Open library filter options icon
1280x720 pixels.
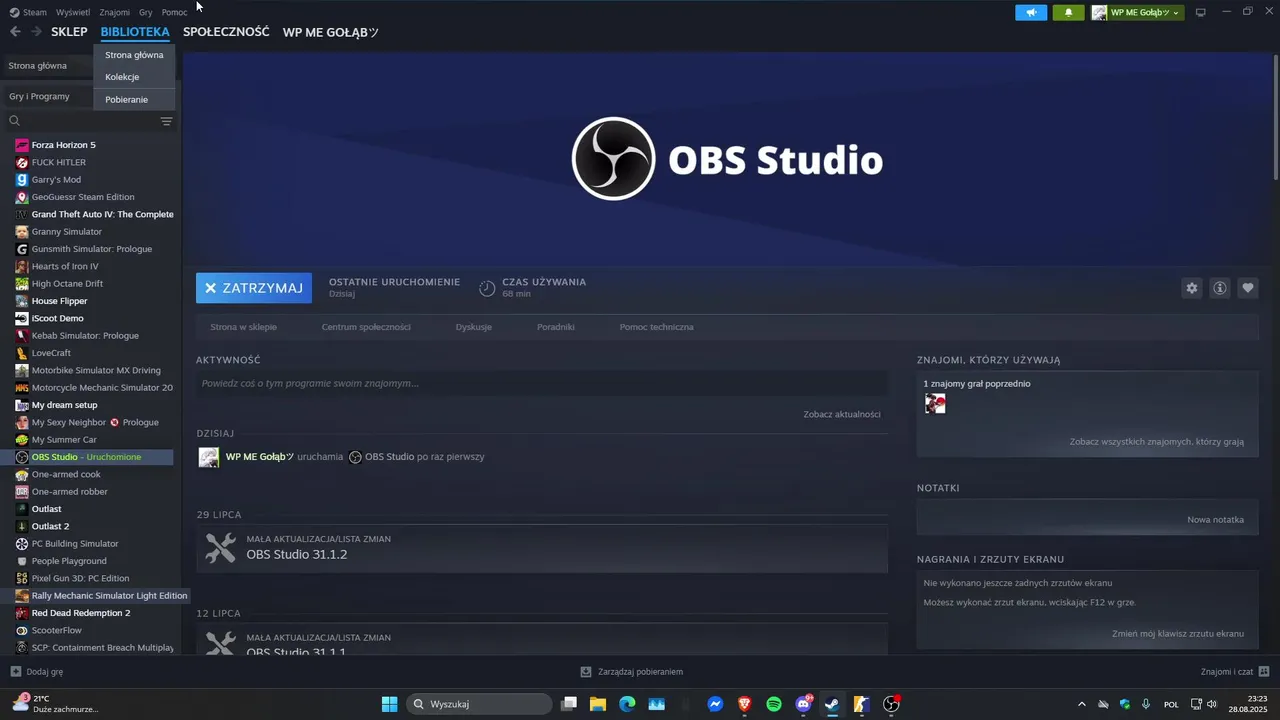tap(167, 121)
